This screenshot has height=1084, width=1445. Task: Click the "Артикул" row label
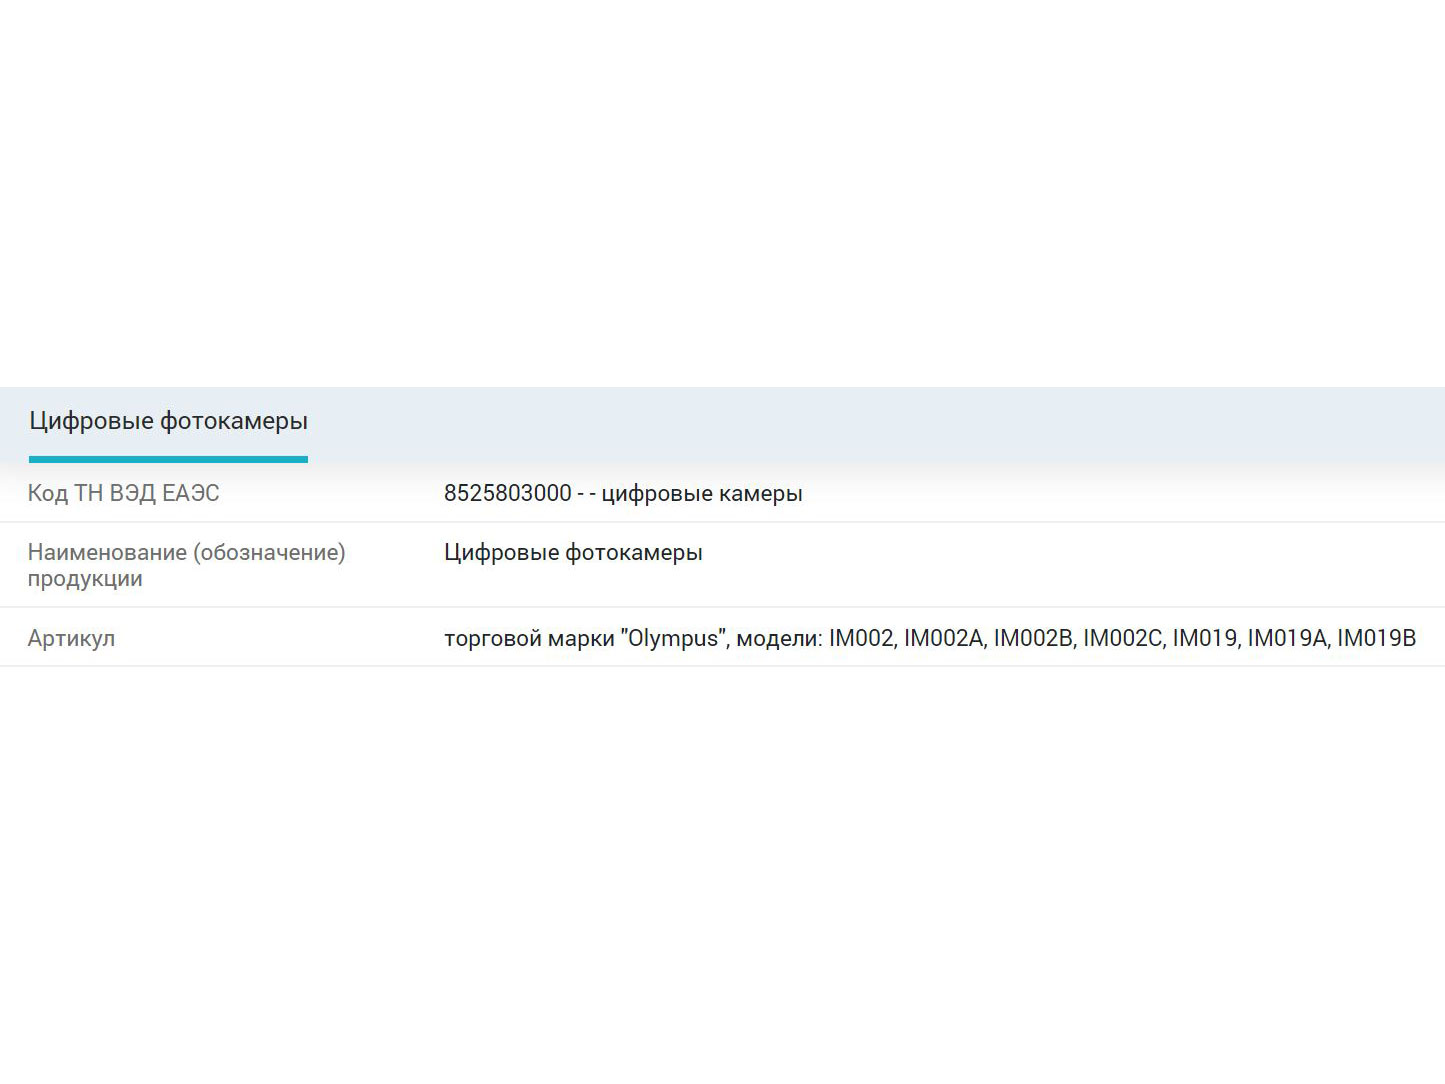point(71,638)
